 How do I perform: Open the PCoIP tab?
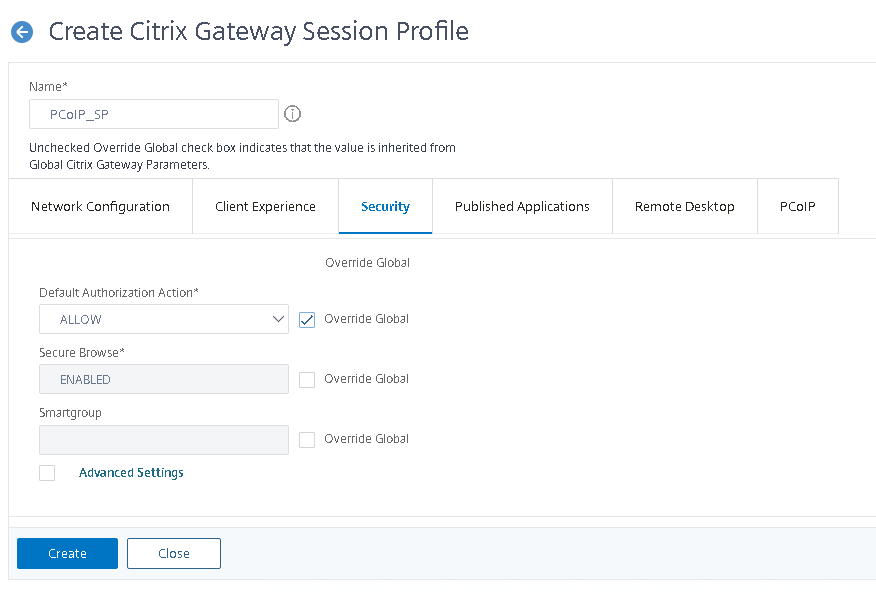pyautogui.click(x=798, y=207)
